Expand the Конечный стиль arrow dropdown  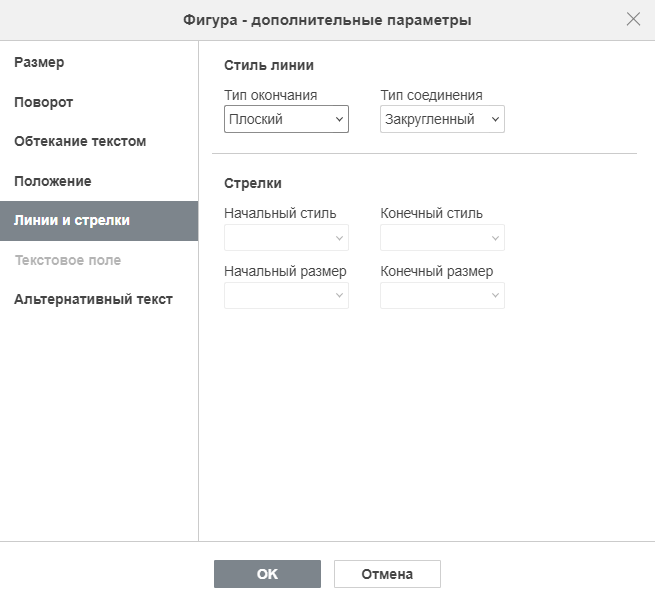click(x=442, y=238)
